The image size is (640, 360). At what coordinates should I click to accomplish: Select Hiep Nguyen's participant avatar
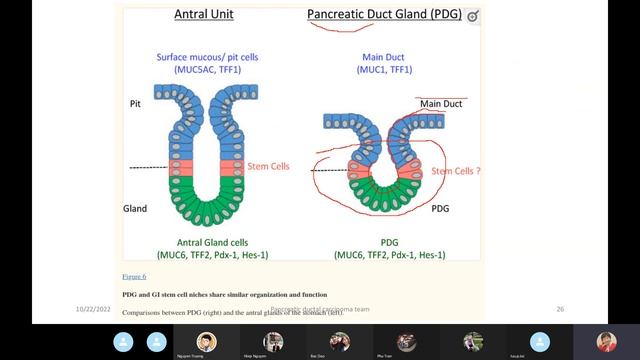pos(273,342)
